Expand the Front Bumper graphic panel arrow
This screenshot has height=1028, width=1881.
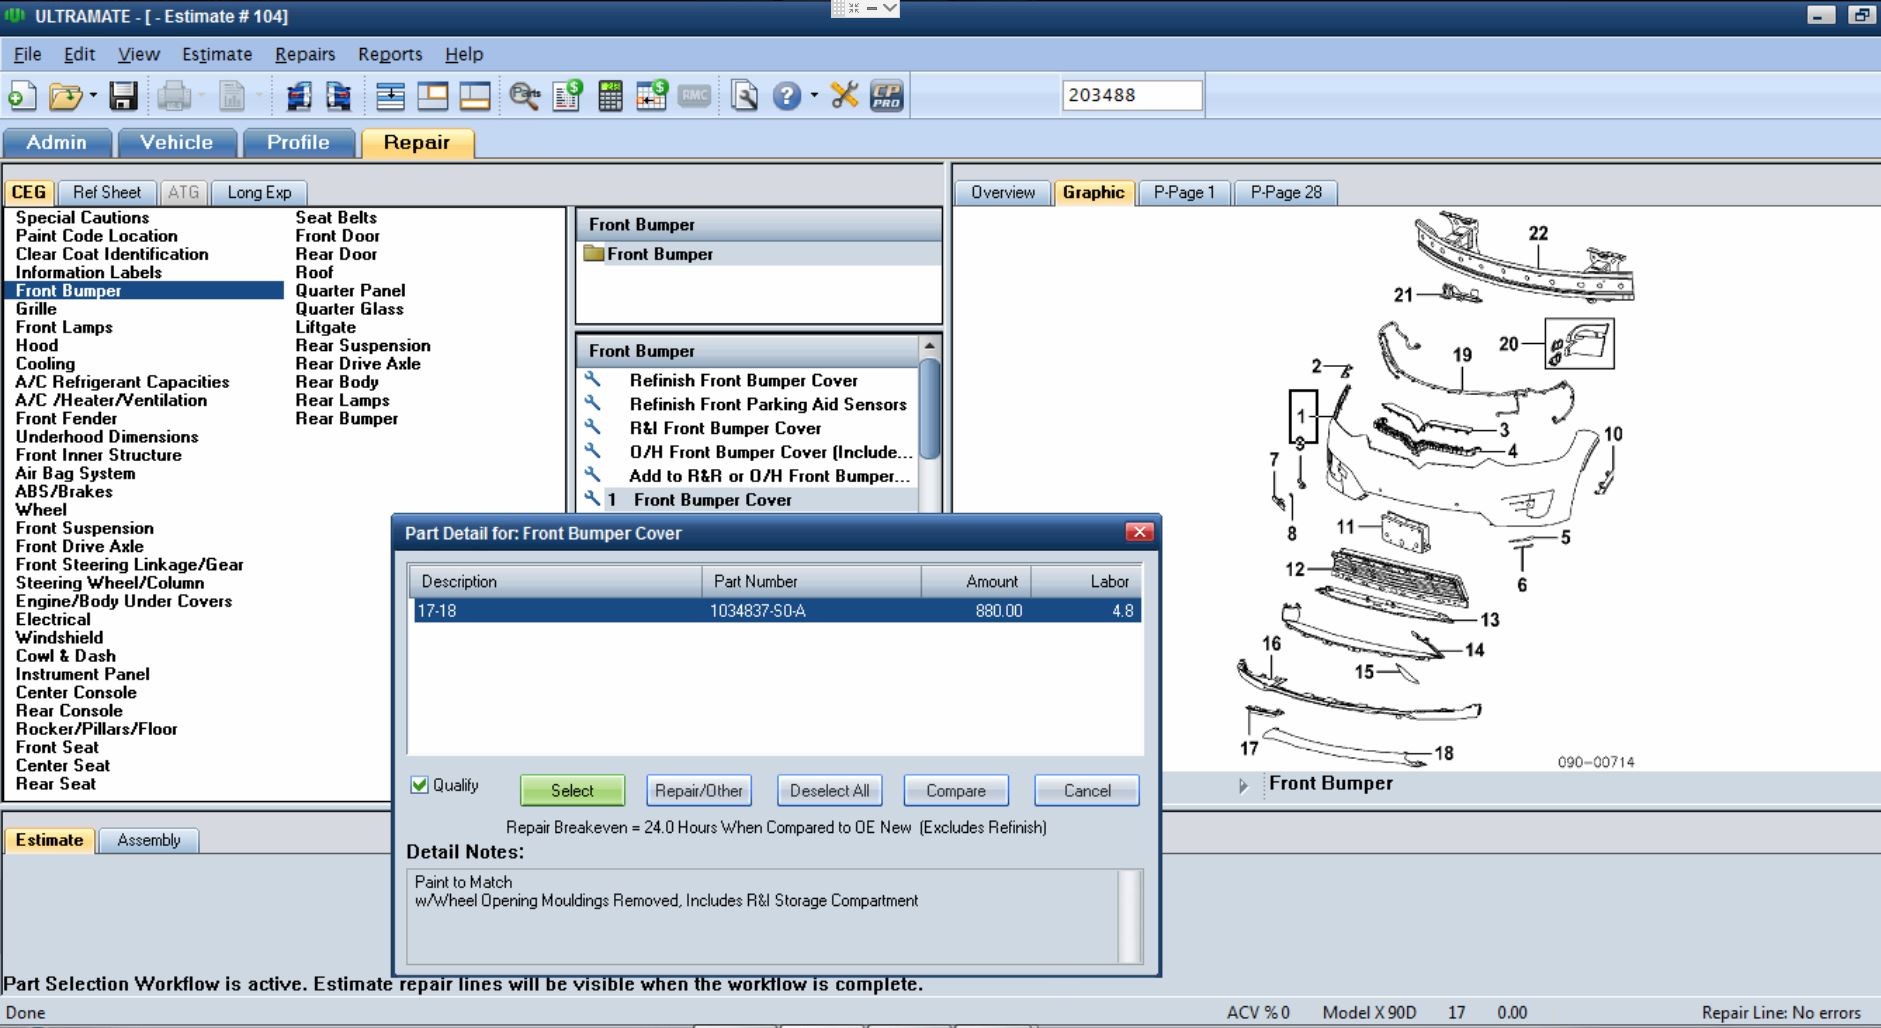[x=1243, y=786]
